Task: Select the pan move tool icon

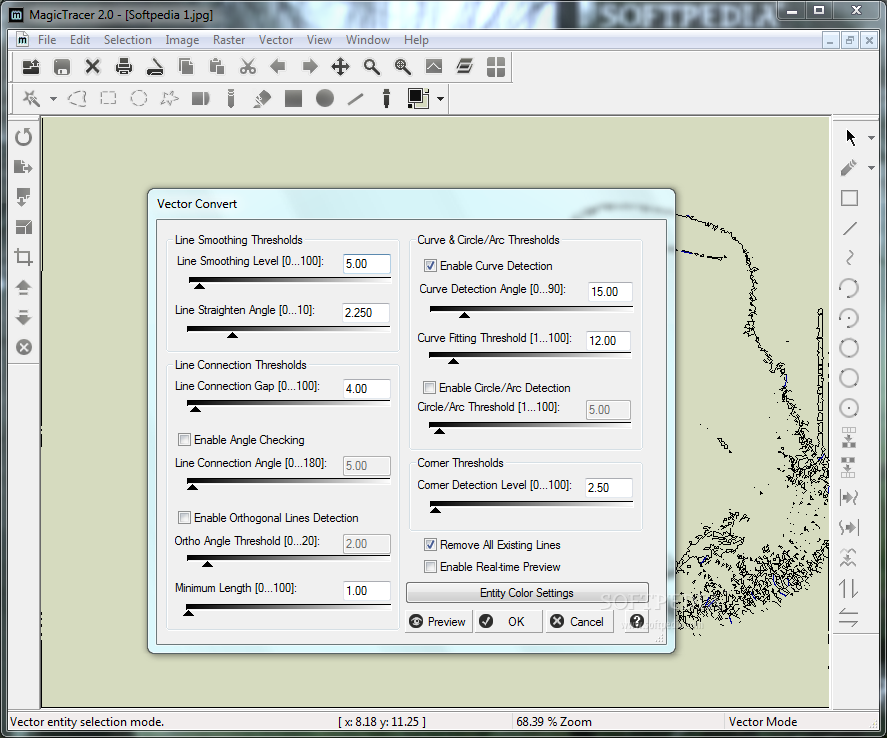Action: [x=340, y=67]
